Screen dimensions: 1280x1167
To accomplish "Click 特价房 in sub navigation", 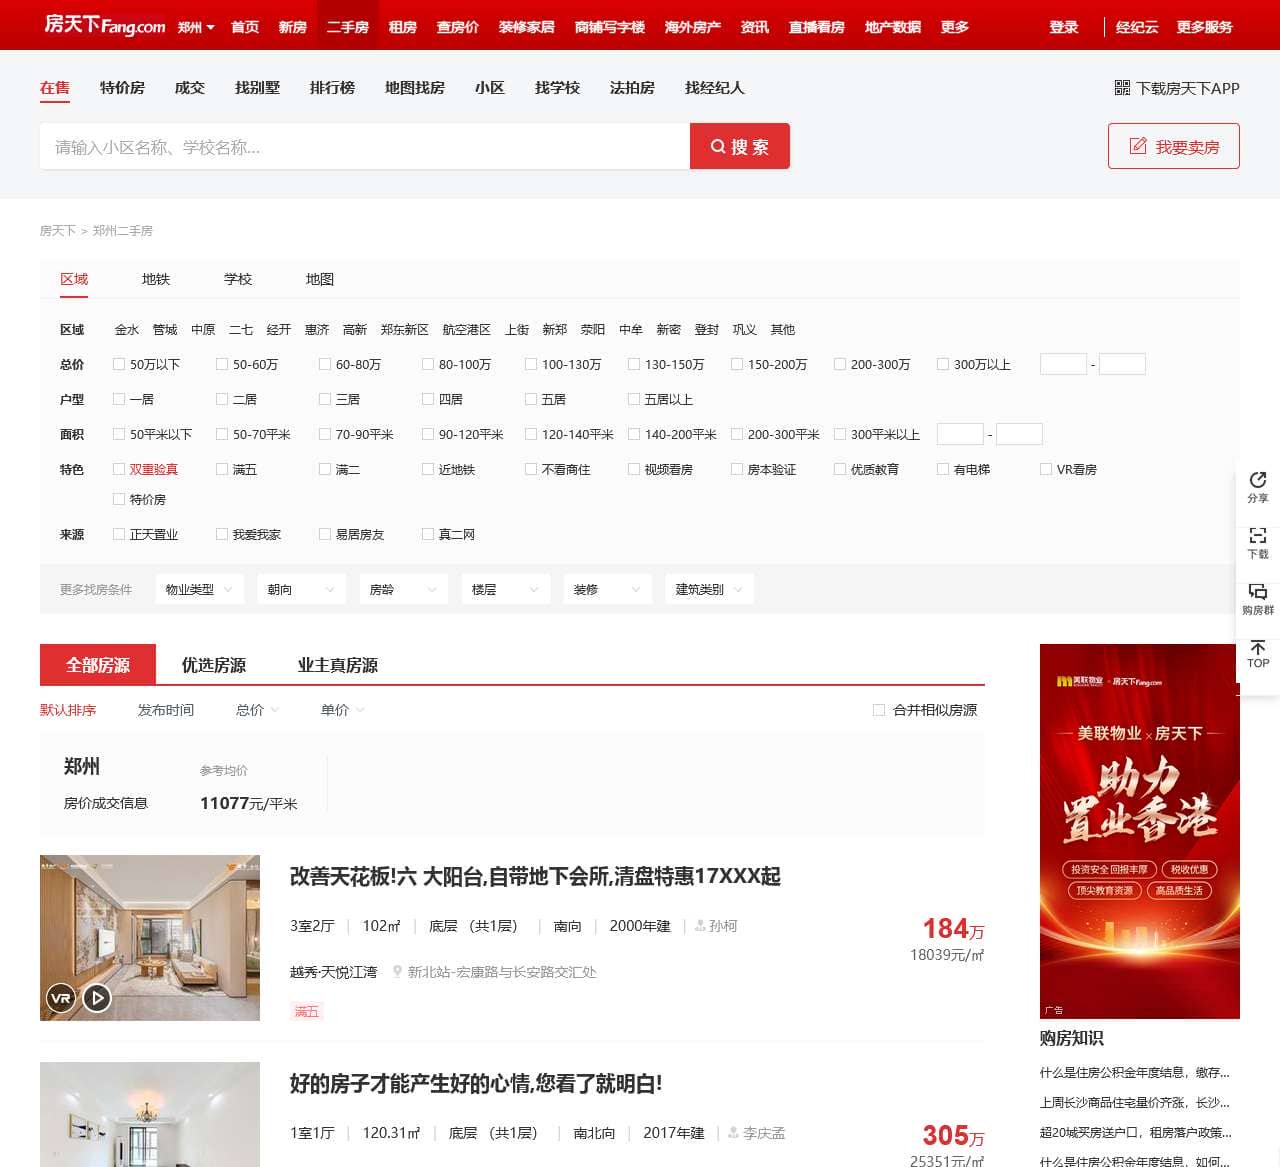I will (122, 88).
